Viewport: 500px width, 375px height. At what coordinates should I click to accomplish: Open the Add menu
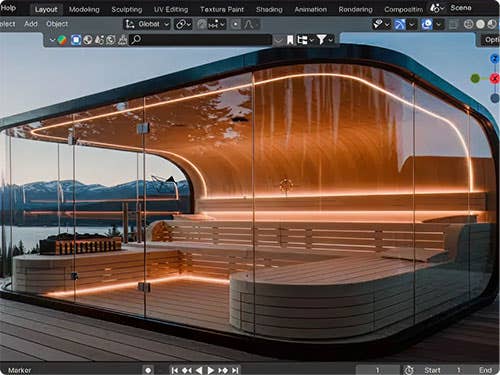tap(31, 24)
